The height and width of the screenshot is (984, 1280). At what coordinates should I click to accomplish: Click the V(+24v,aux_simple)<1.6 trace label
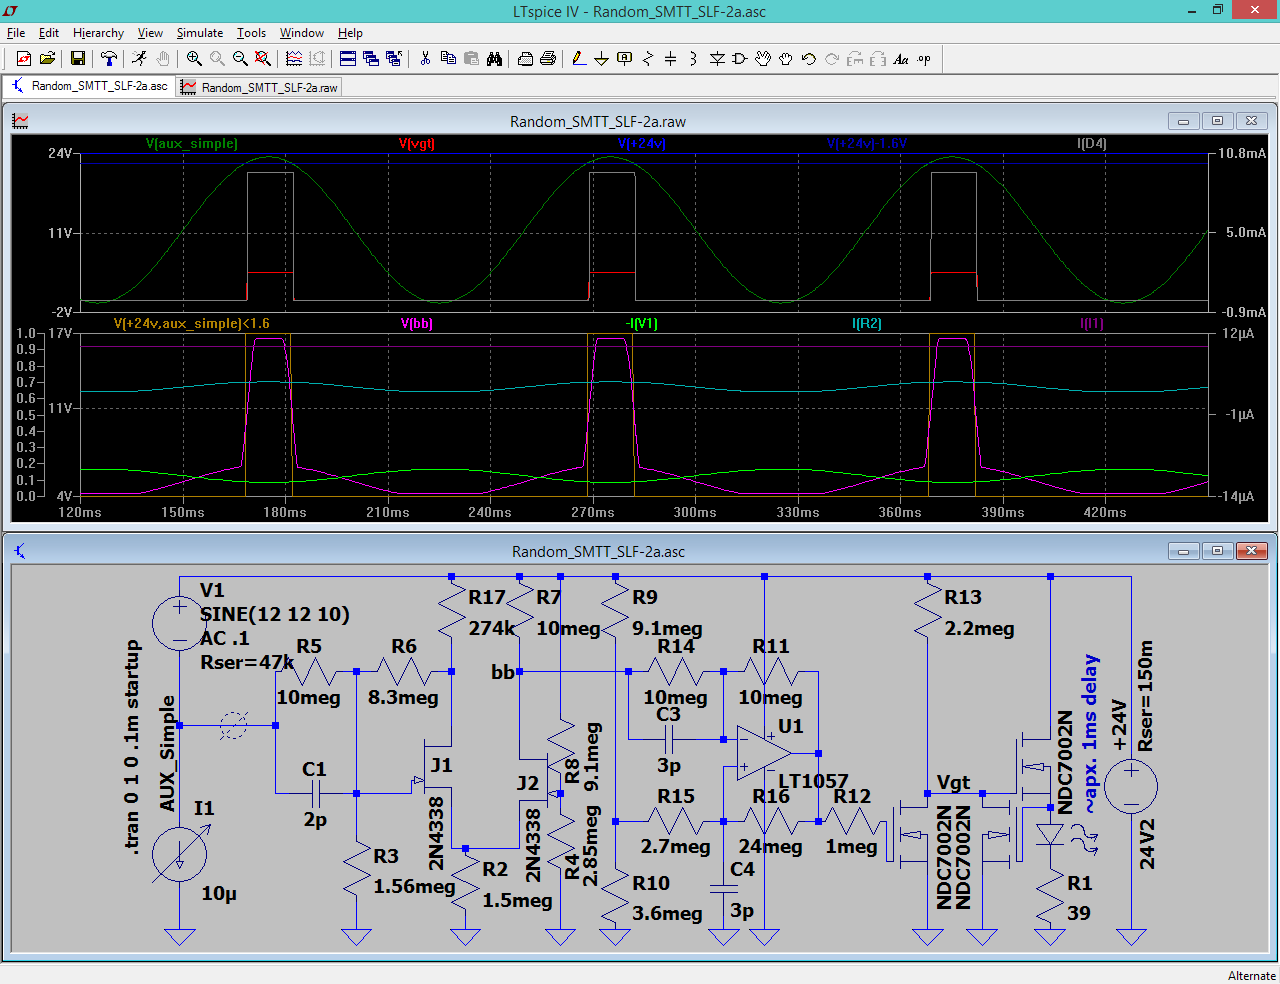click(x=192, y=324)
